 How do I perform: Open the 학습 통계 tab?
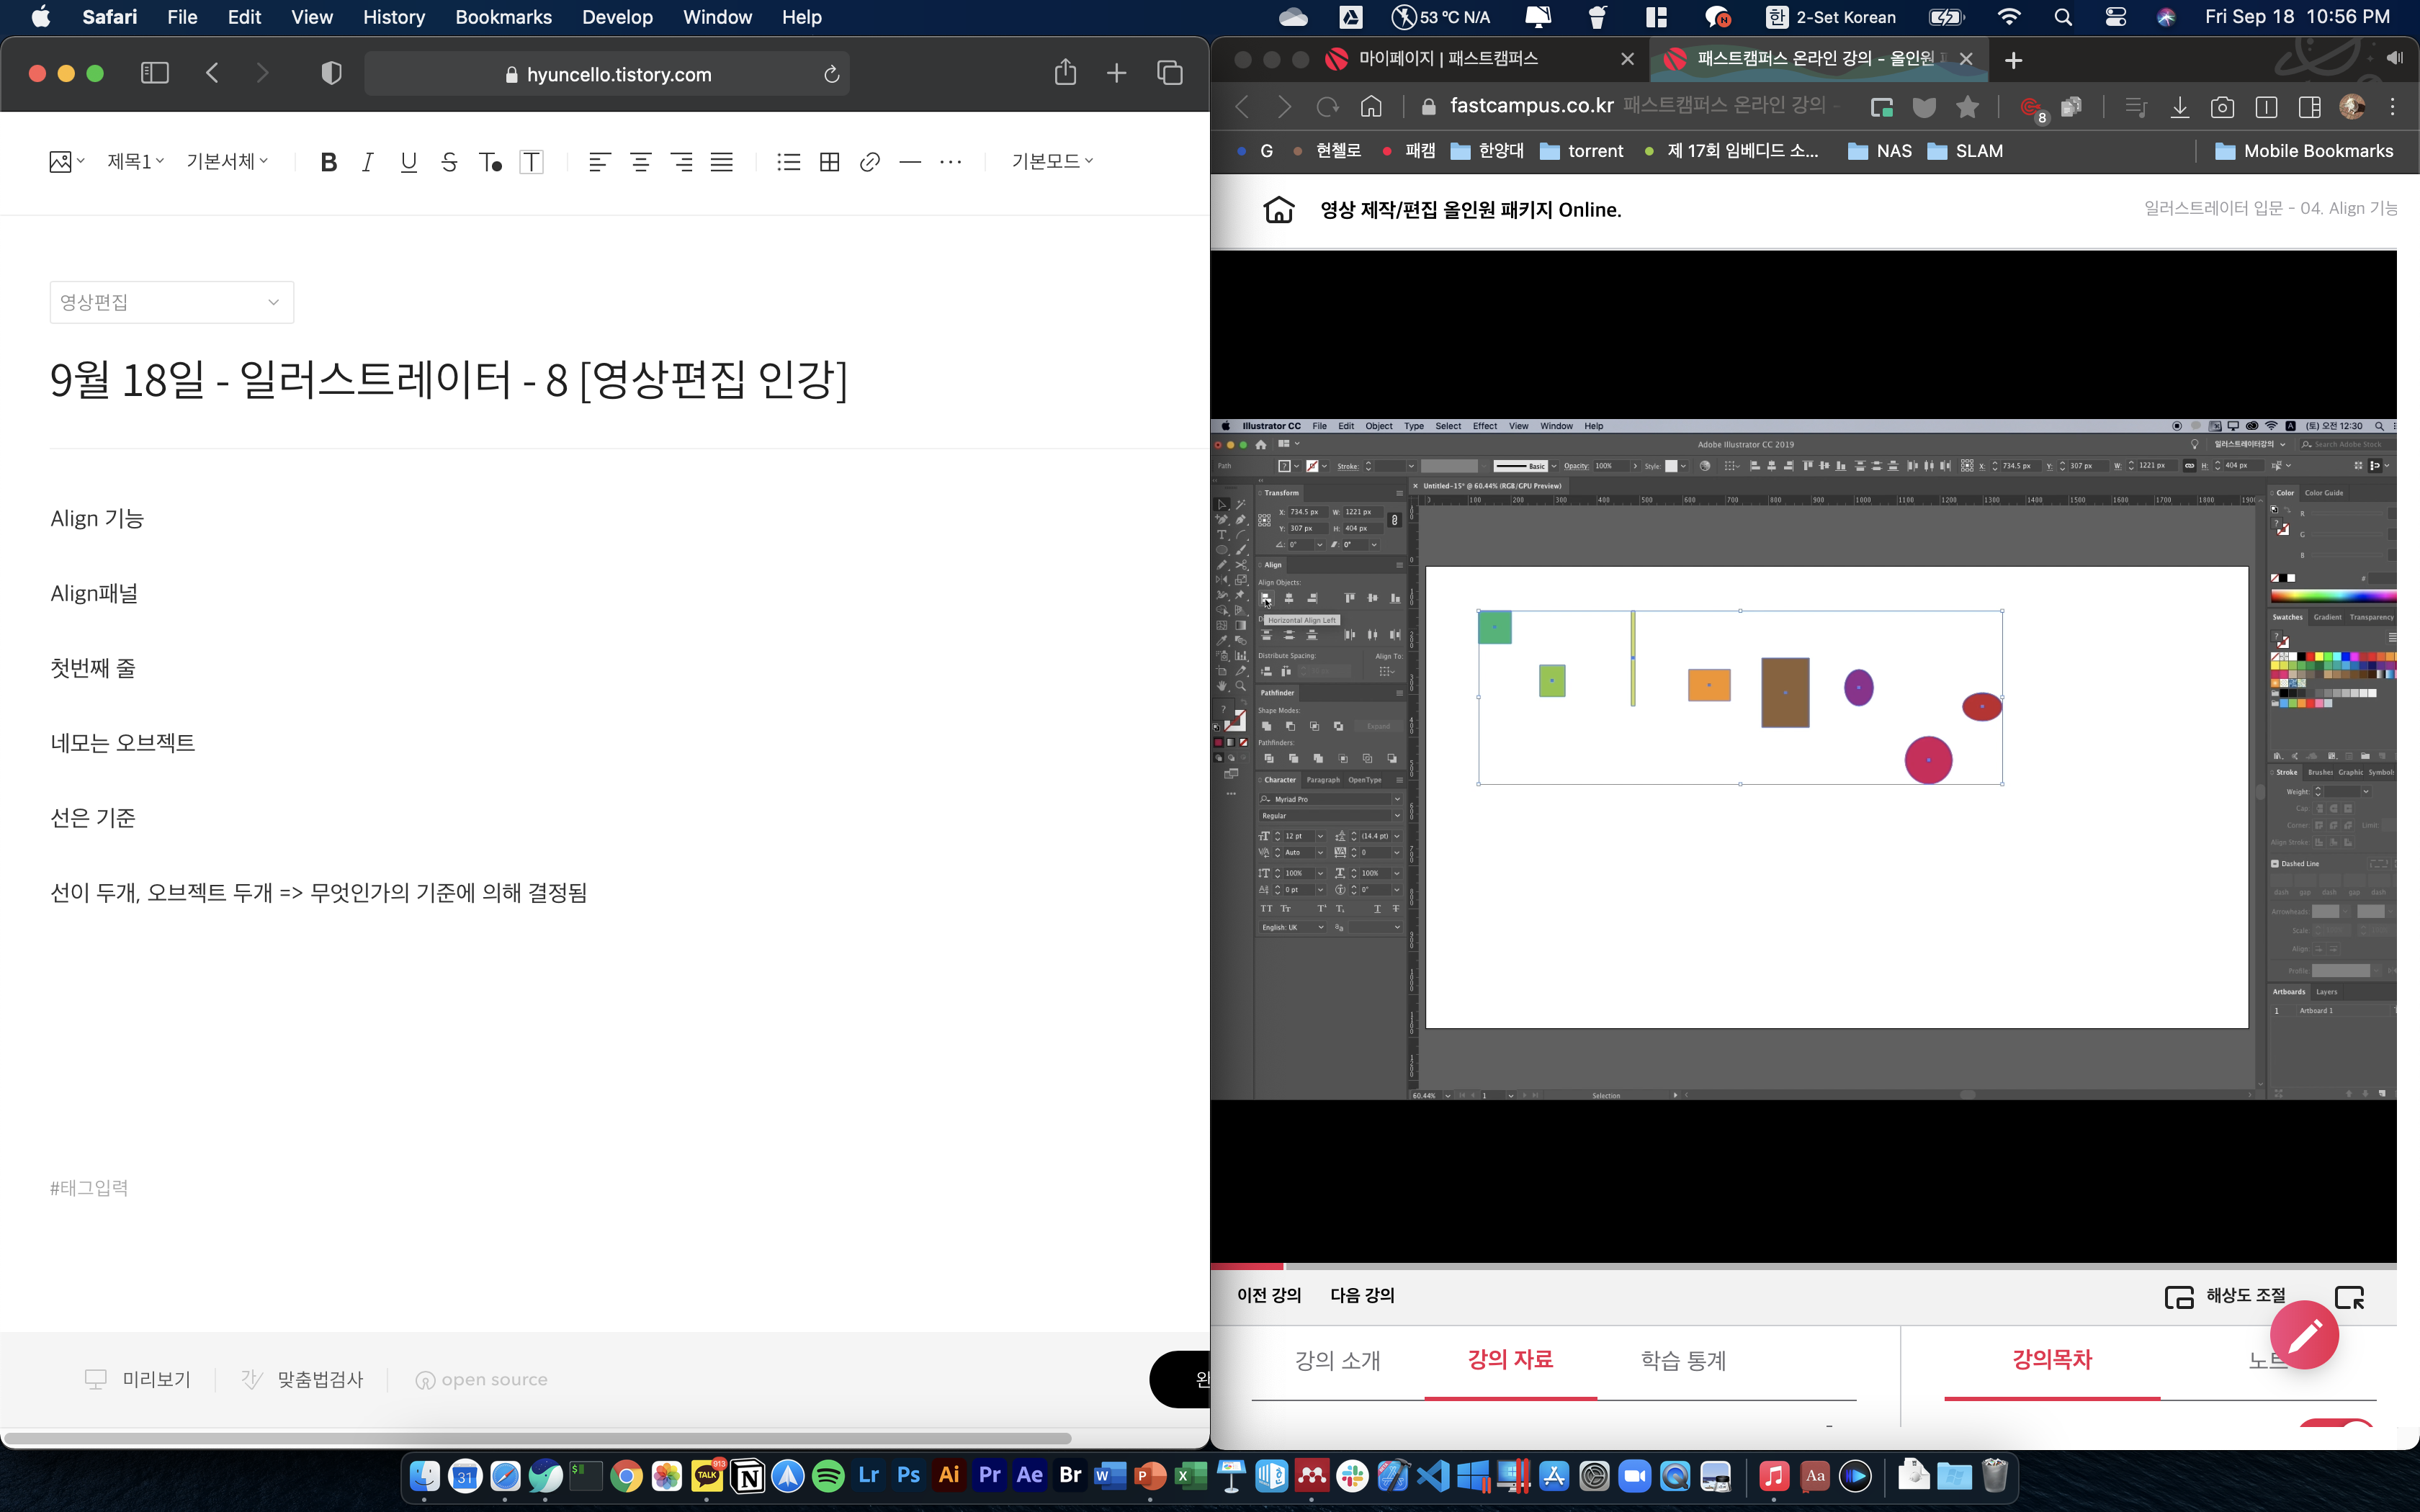(1683, 1360)
